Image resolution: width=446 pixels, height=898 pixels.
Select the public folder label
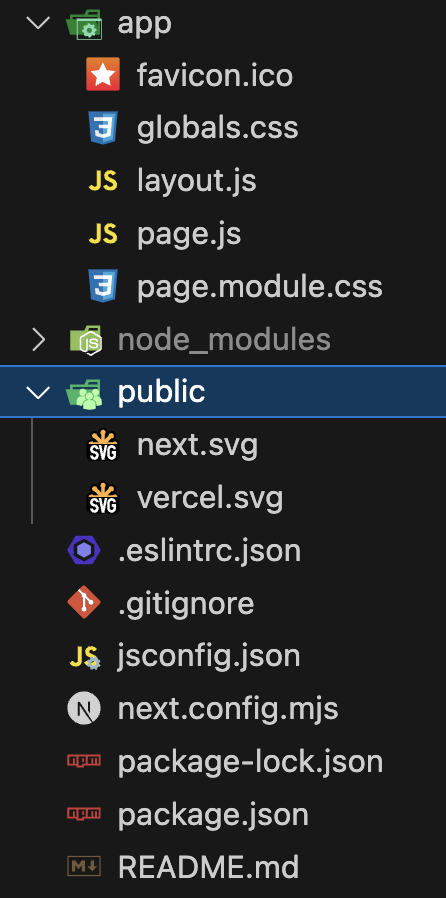[x=161, y=392]
